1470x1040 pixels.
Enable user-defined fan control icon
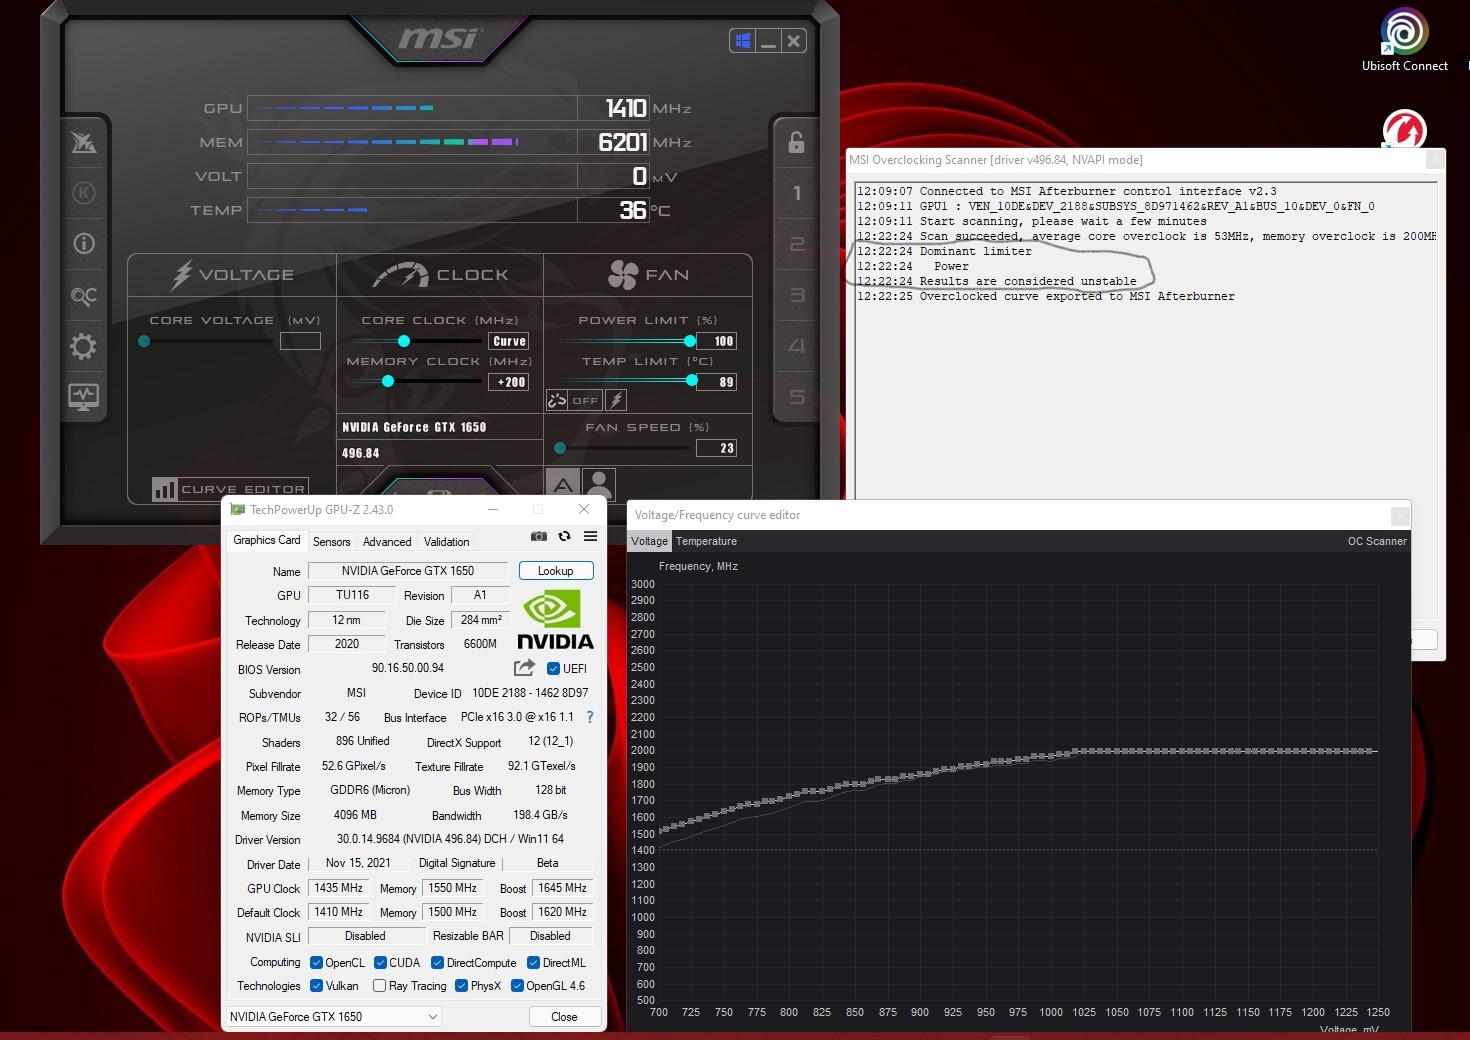point(598,485)
